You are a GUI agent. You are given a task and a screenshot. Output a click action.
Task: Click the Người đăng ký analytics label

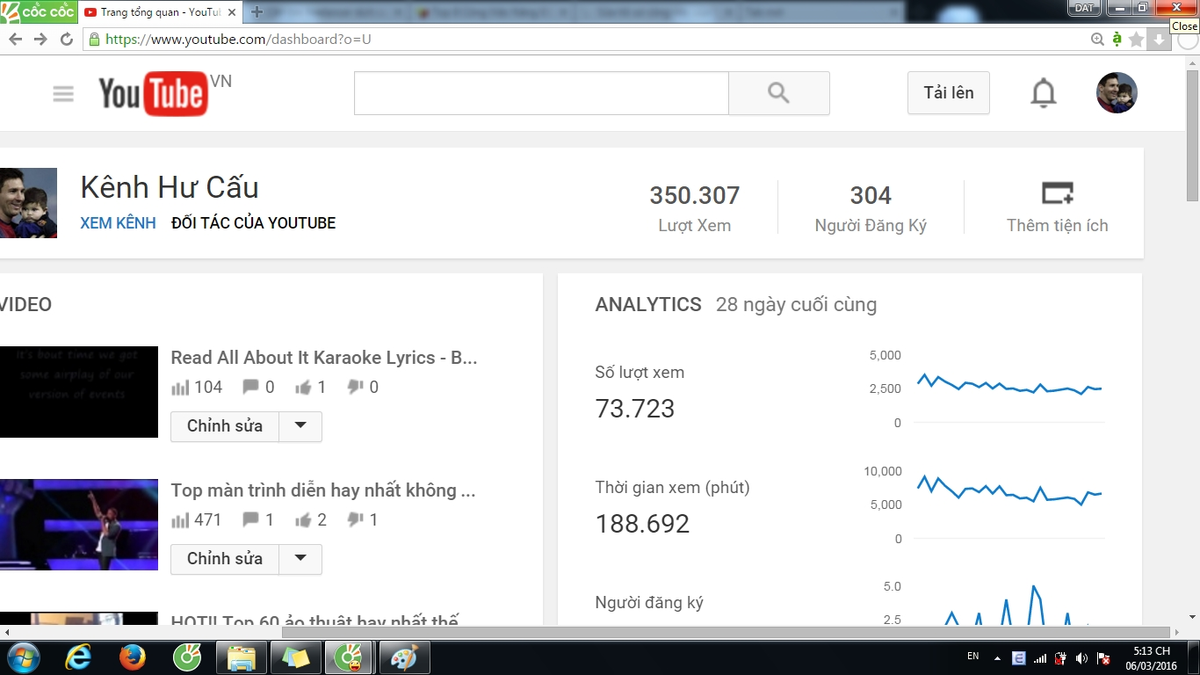tap(649, 603)
